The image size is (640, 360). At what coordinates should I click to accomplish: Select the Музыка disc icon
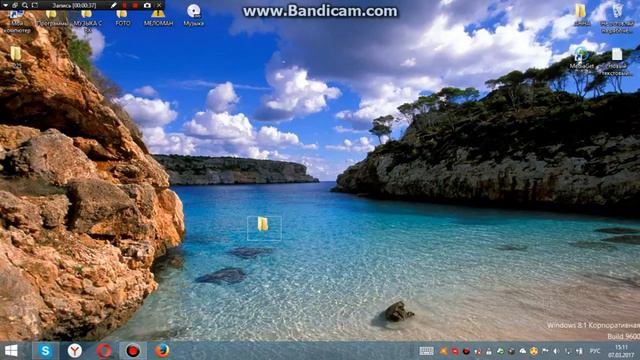[x=193, y=16]
